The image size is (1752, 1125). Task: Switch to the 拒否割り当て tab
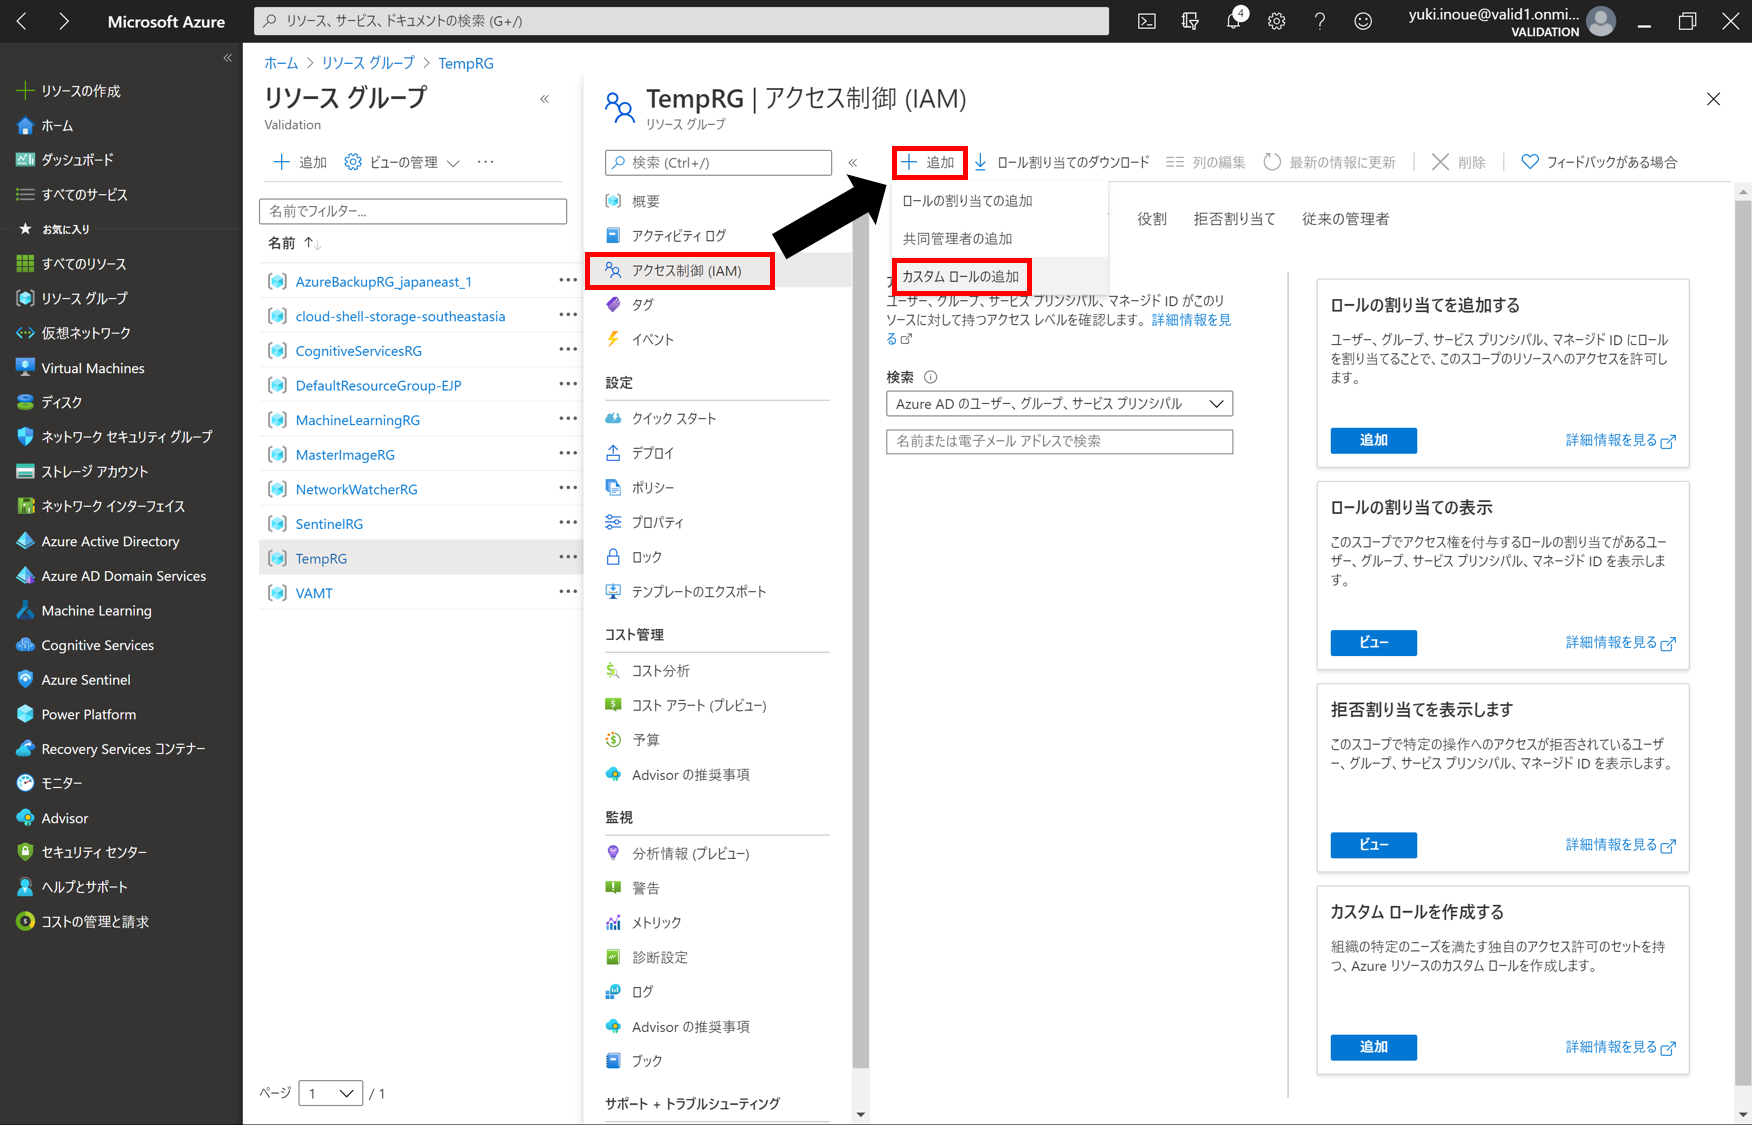1234,219
